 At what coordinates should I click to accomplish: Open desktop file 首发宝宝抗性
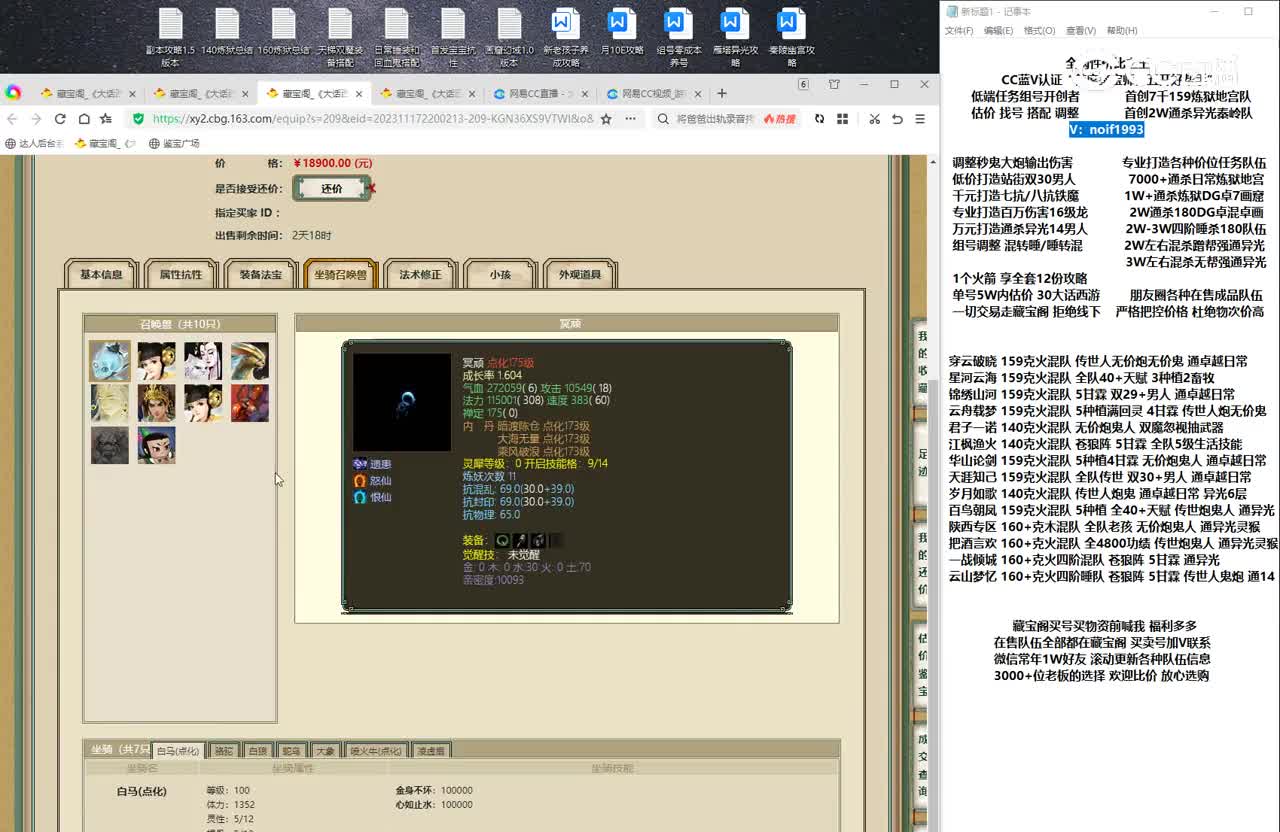tap(453, 37)
